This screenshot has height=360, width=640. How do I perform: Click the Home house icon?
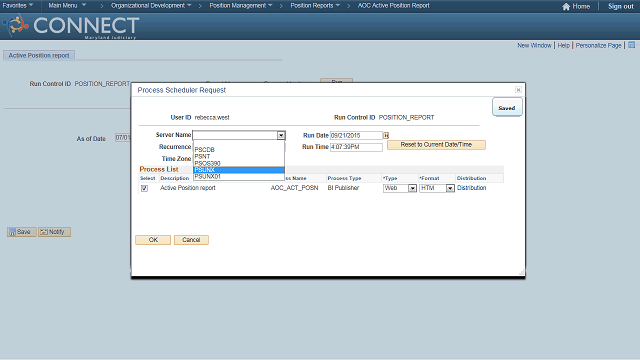click(566, 7)
